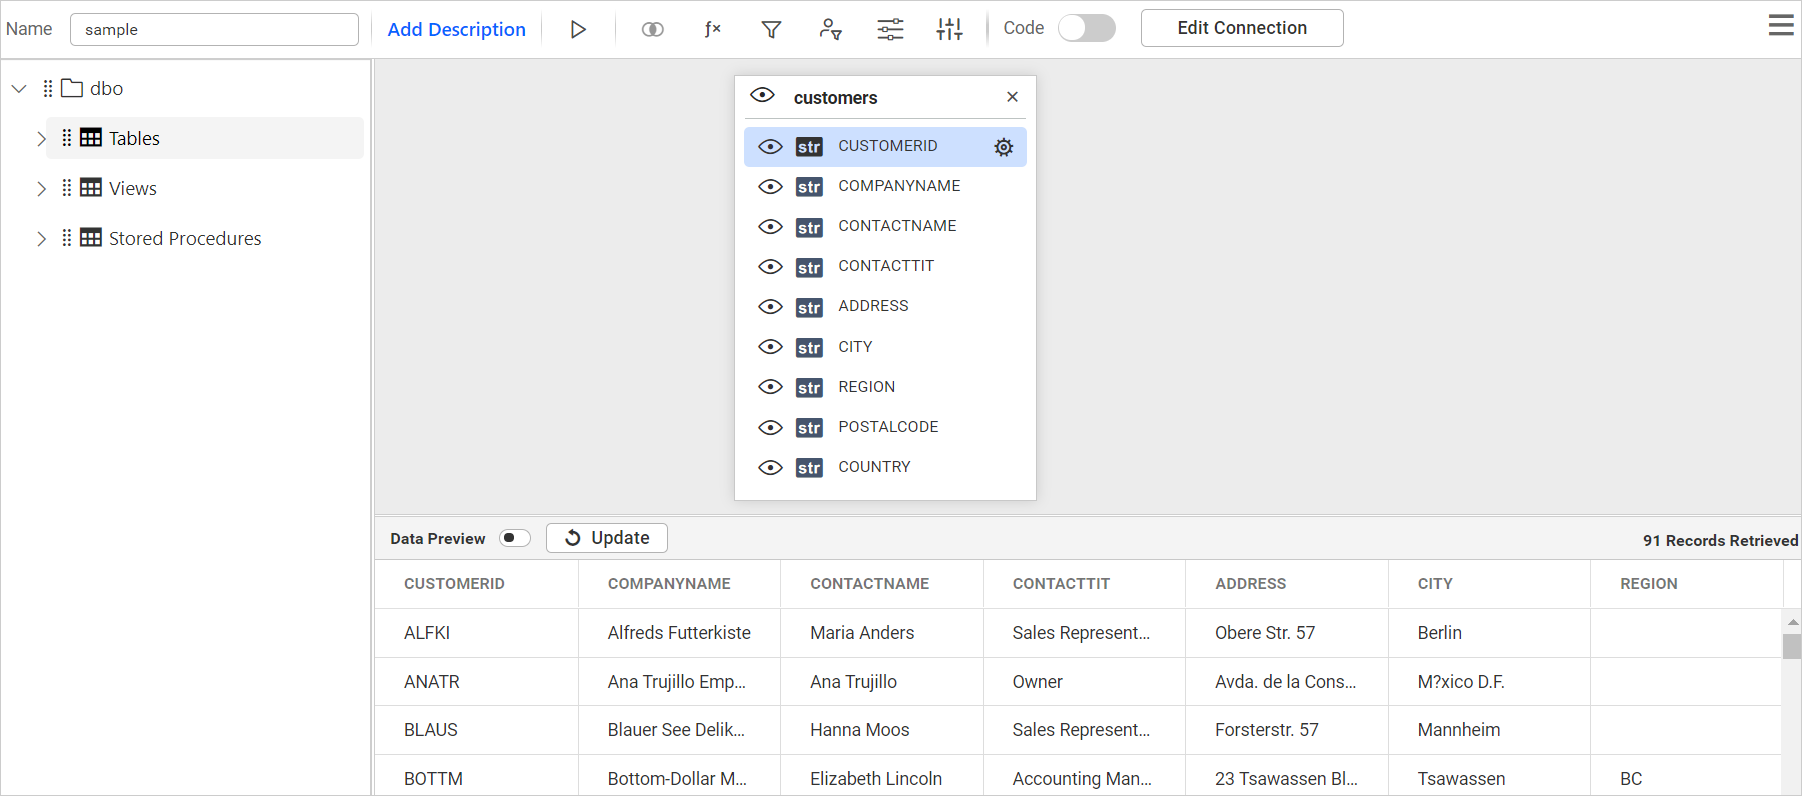Click the Edit Connection button
Screen dimensions: 1802x796
1241,28
